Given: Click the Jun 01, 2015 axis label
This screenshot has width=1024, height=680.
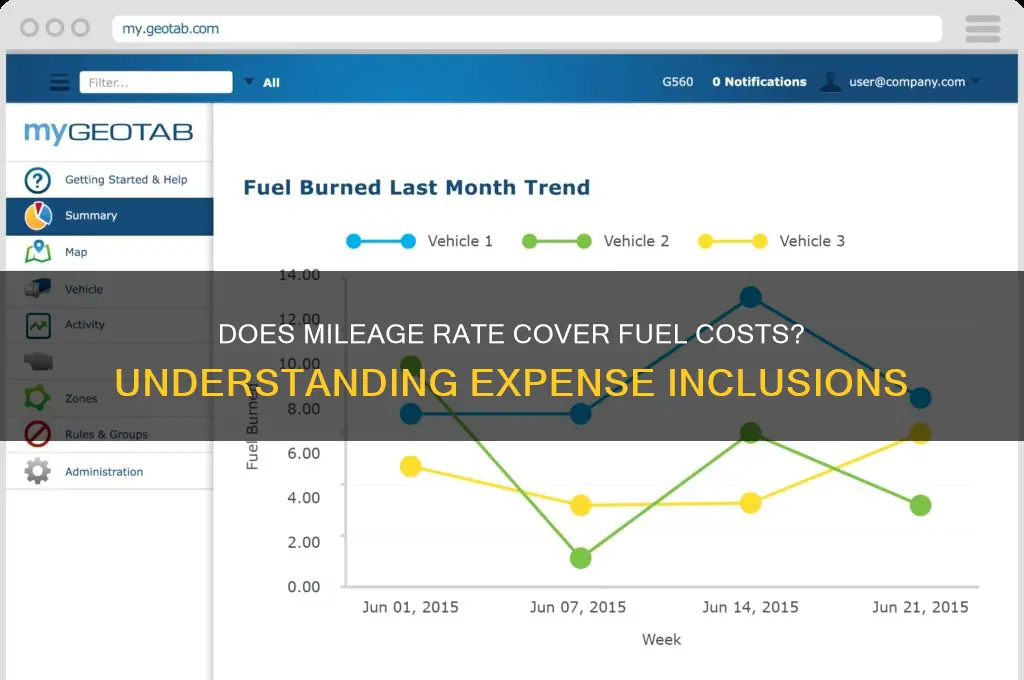Looking at the screenshot, I should (x=410, y=607).
